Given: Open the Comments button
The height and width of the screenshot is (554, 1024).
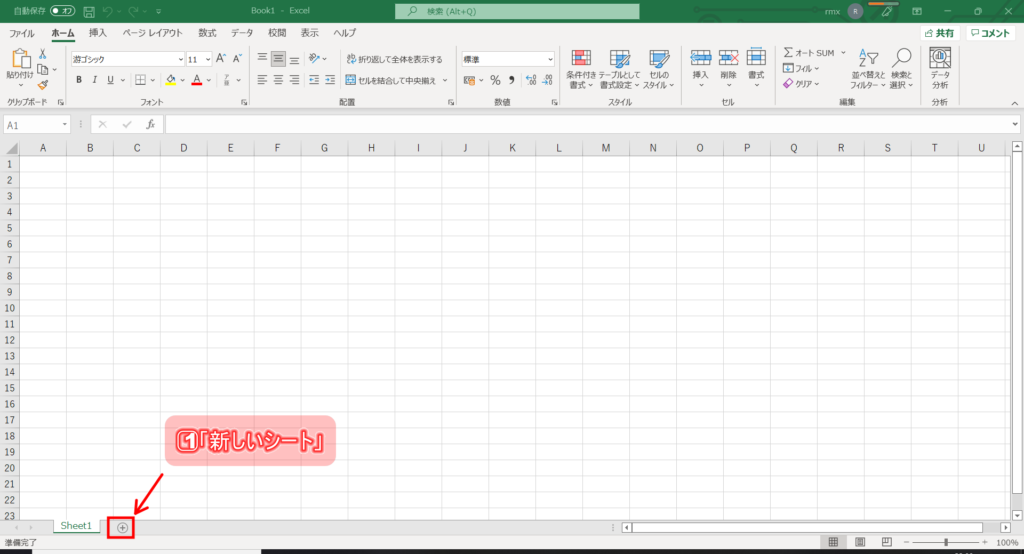Looking at the screenshot, I should coord(991,33).
